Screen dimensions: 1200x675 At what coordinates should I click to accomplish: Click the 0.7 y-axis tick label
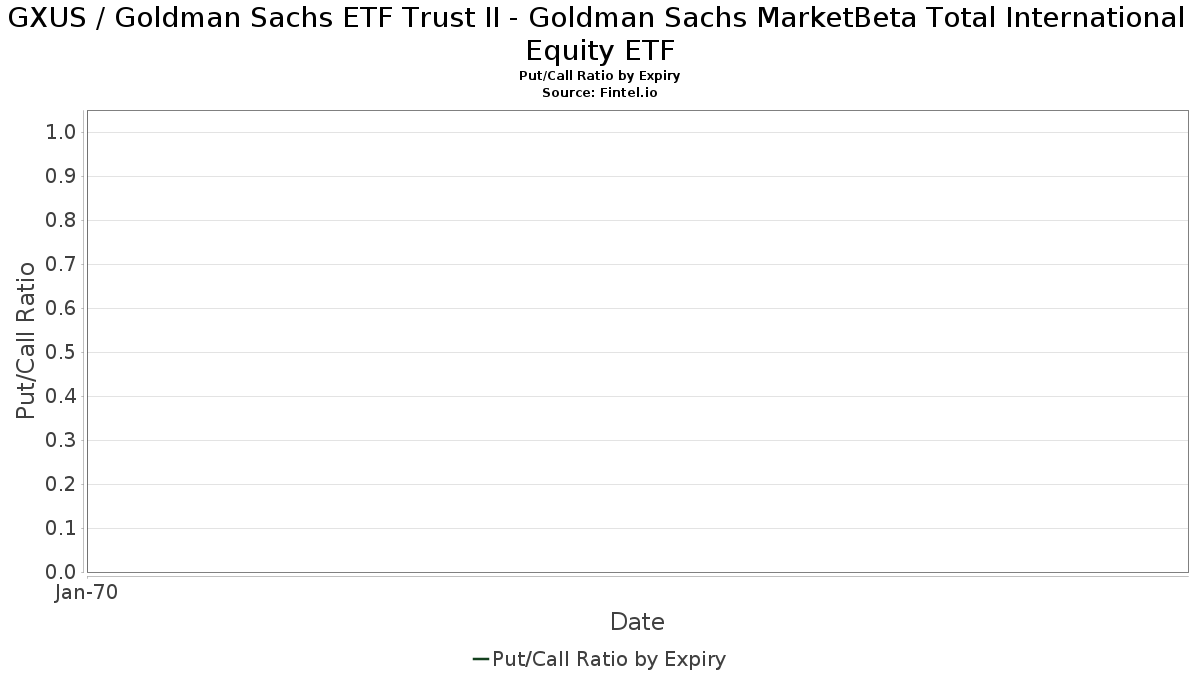[x=61, y=265]
